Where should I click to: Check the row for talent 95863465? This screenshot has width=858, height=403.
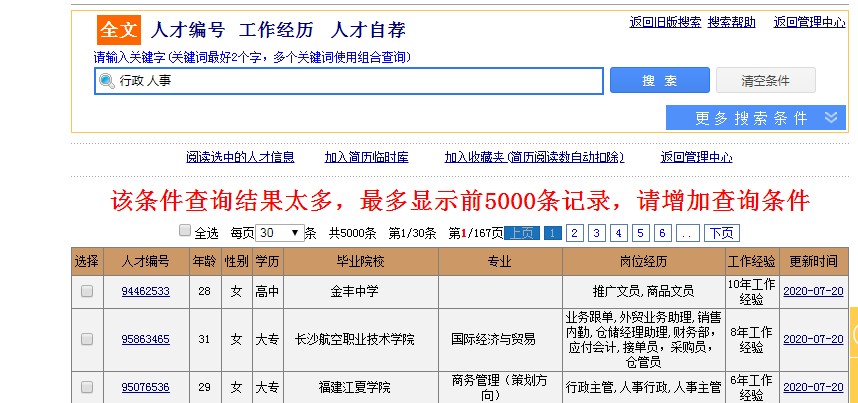pyautogui.click(x=87, y=339)
